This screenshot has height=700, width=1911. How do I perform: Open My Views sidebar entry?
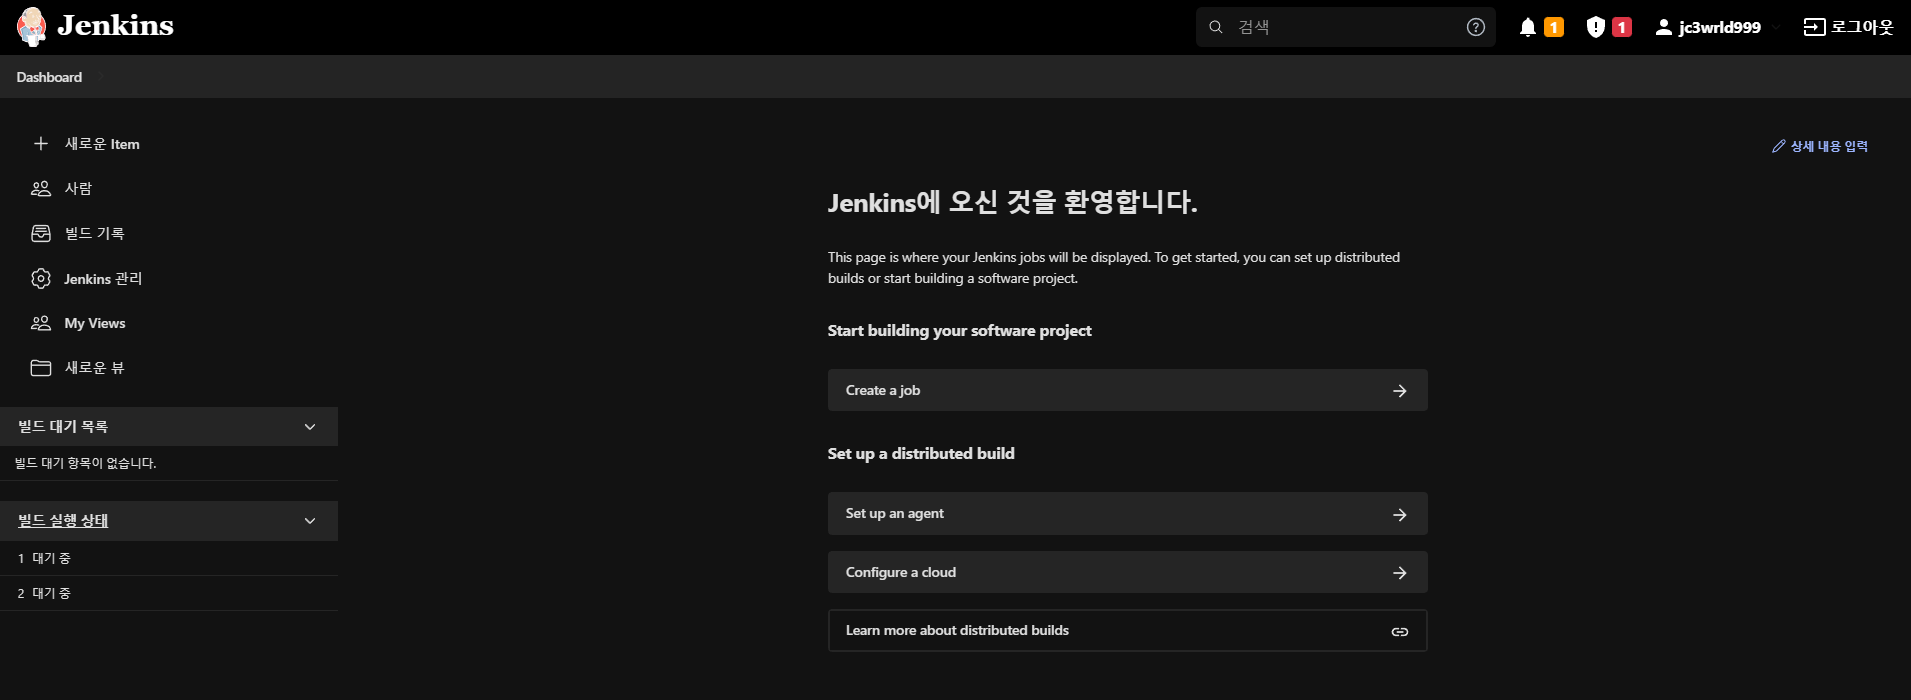pos(95,323)
